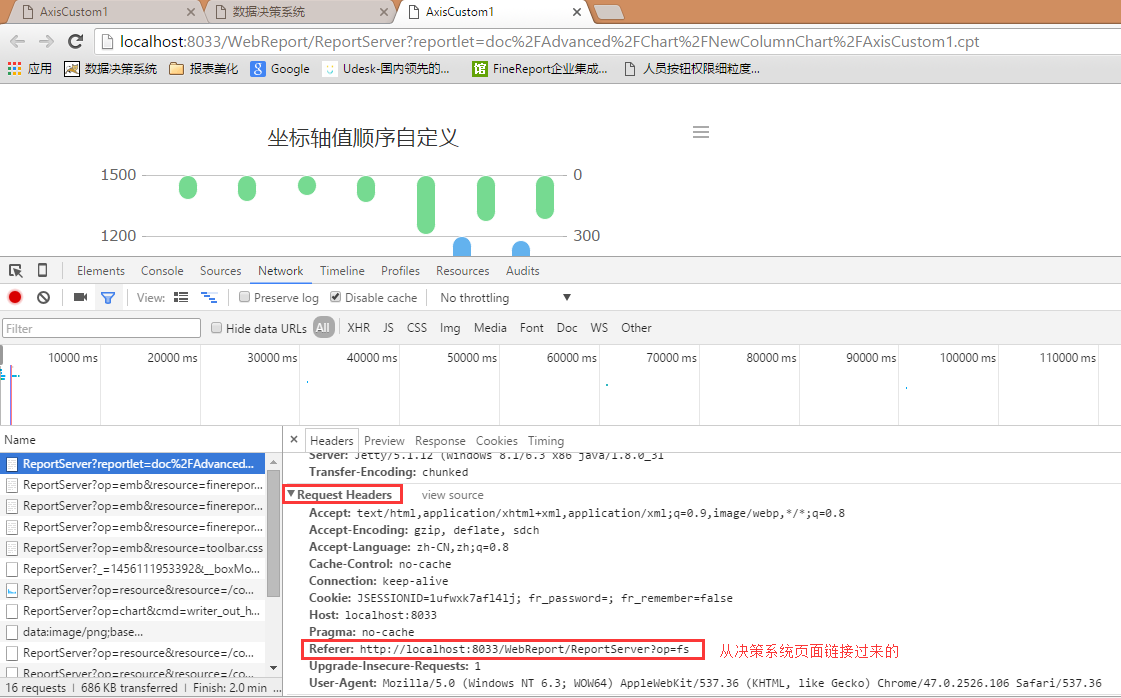Click the red record network log button
The height and width of the screenshot is (698, 1121).
click(x=15, y=298)
